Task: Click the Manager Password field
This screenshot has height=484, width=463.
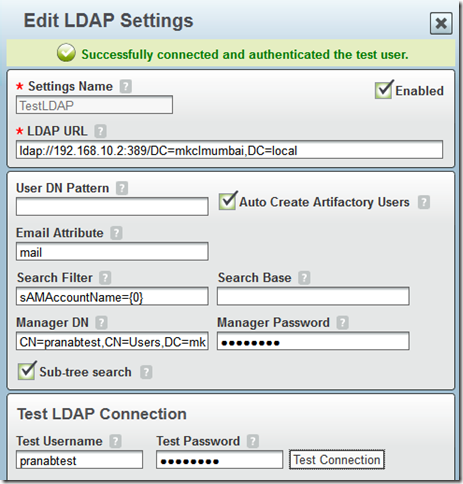Action: [x=313, y=341]
